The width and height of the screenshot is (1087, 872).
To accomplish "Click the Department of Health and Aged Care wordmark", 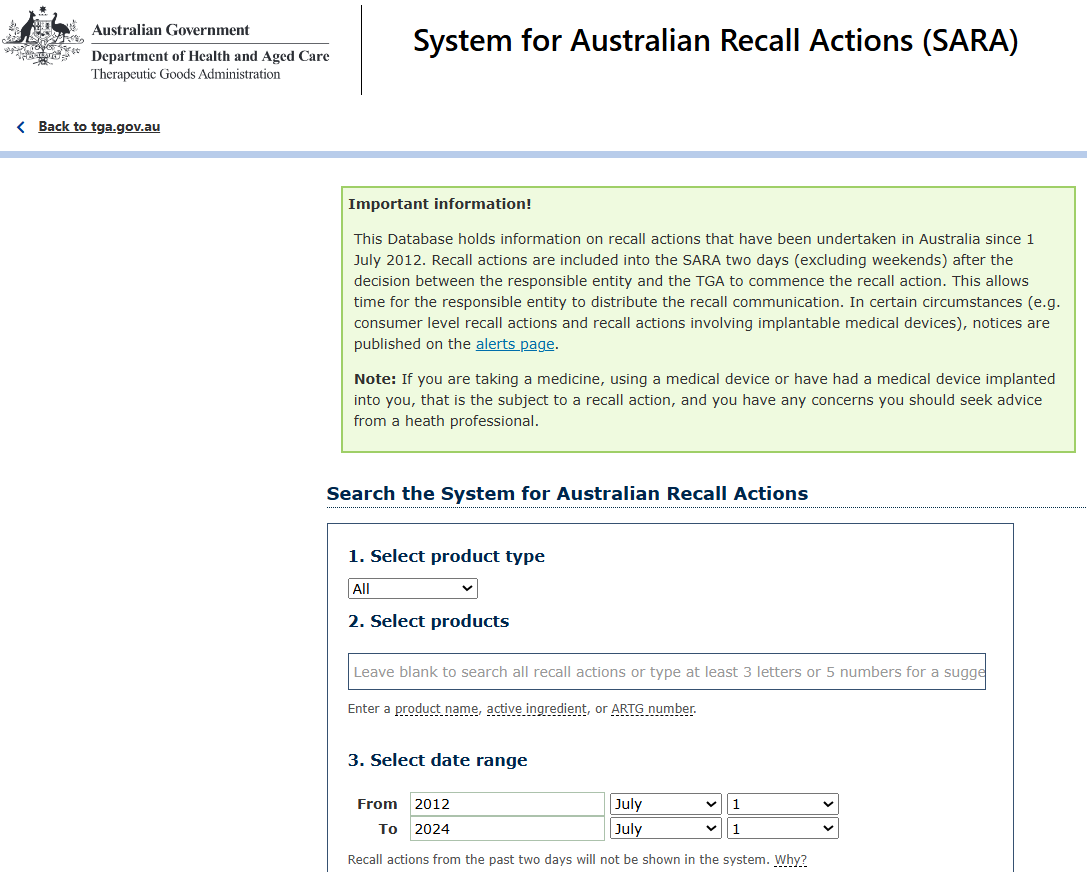I will point(210,56).
